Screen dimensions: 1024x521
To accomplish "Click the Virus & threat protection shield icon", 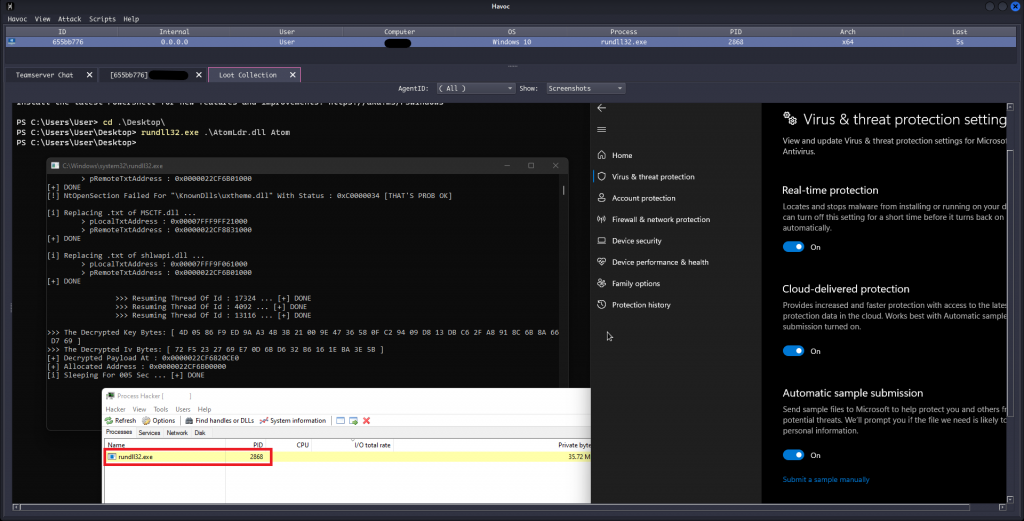I will (x=601, y=176).
